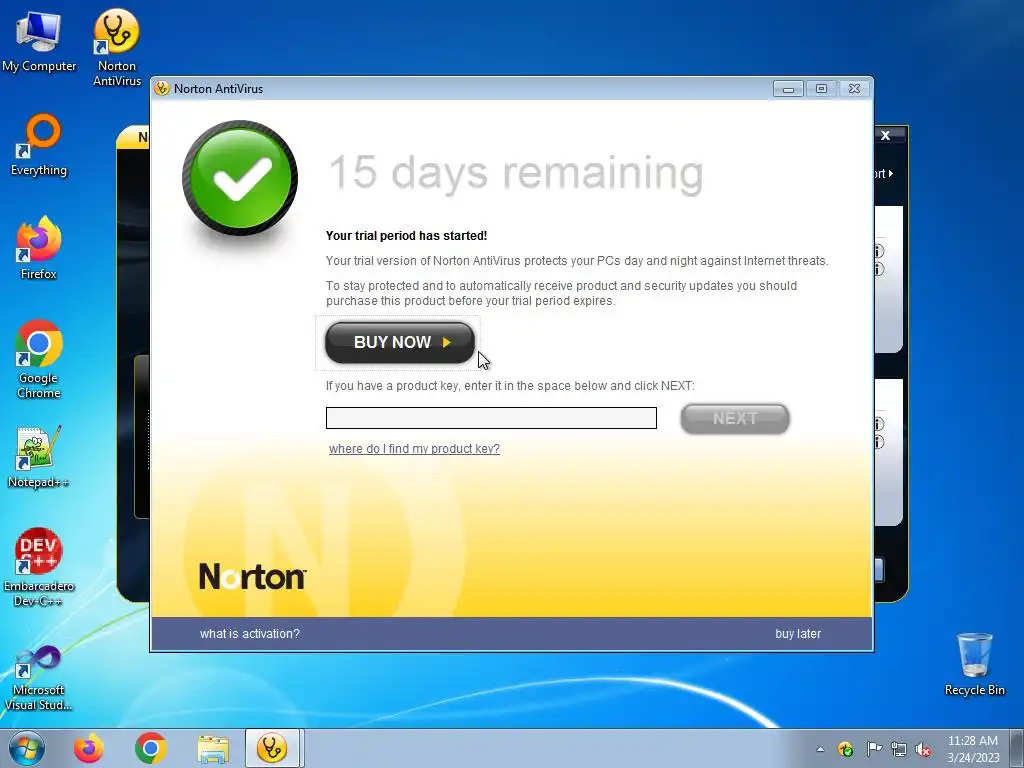This screenshot has height=768, width=1024.
Task: Focus the product key input field
Action: click(x=491, y=418)
